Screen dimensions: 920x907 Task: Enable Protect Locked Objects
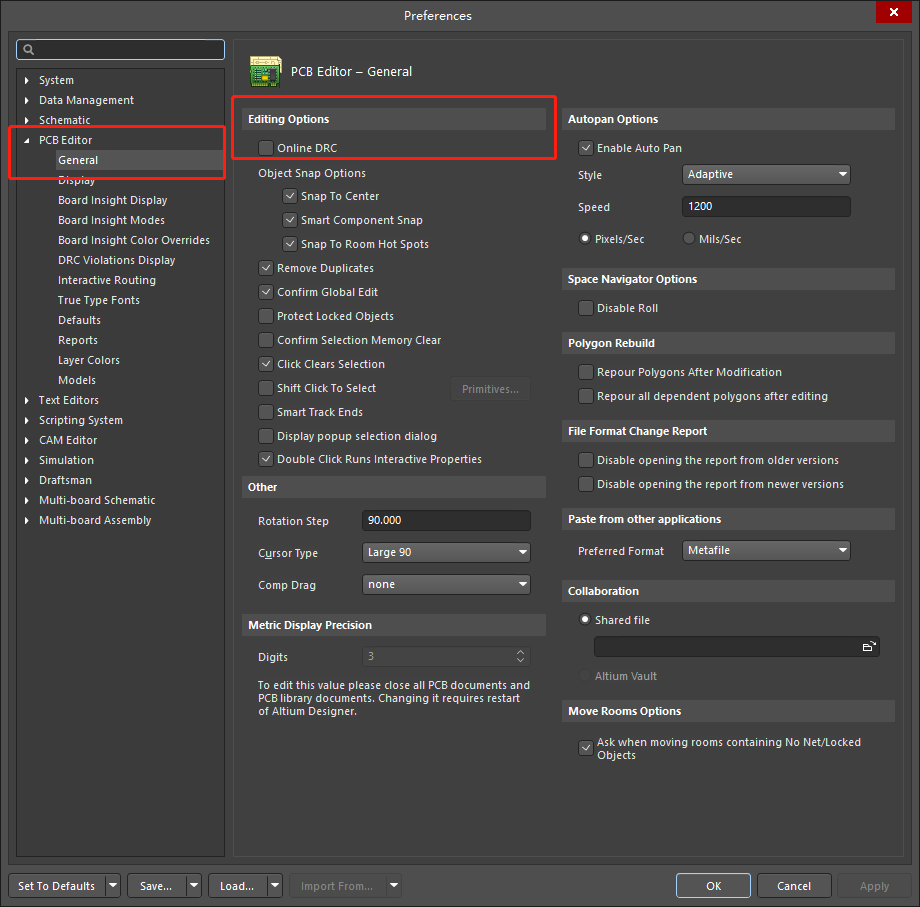(x=266, y=316)
